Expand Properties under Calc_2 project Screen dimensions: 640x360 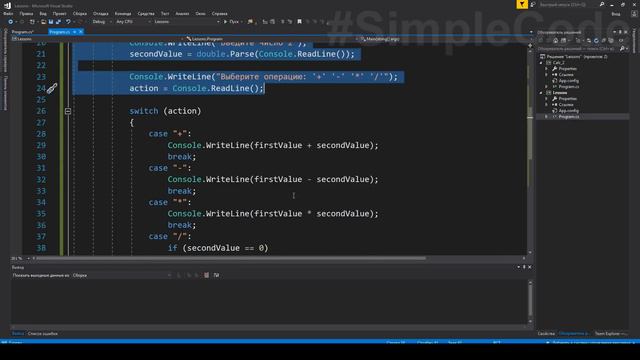[x=547, y=69]
